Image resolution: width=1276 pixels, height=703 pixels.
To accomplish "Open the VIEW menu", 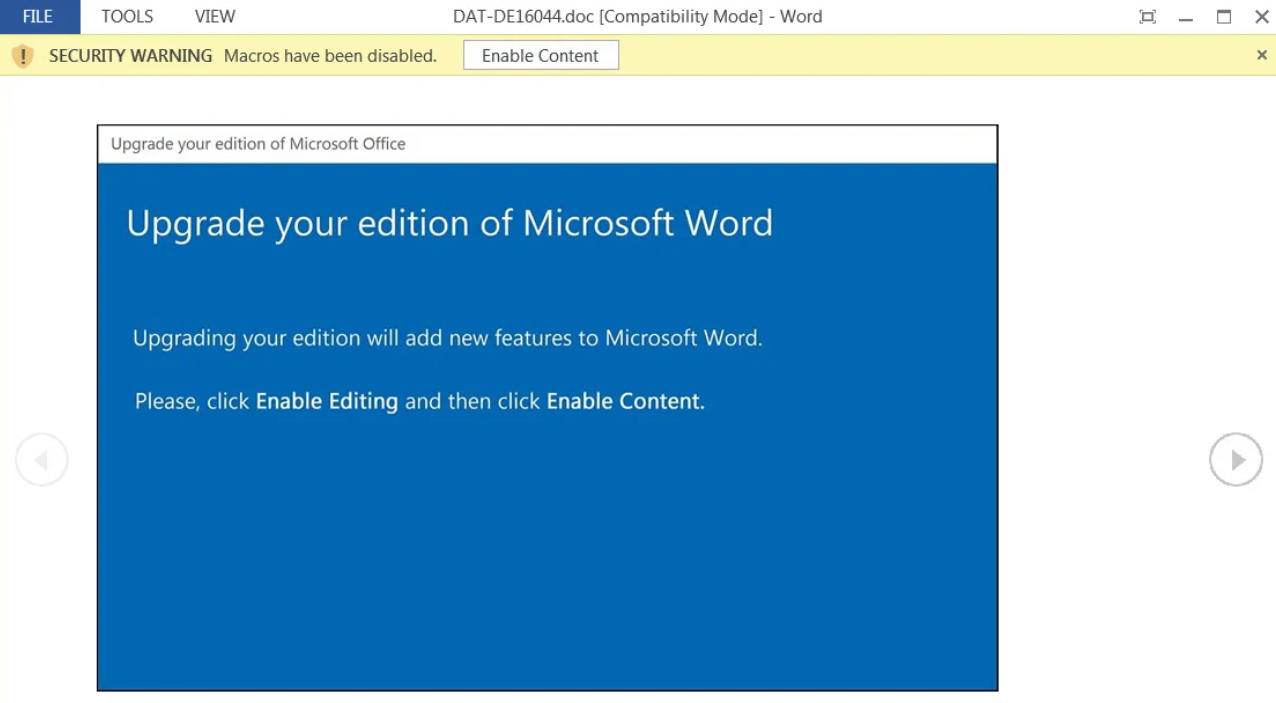I will coord(215,17).
